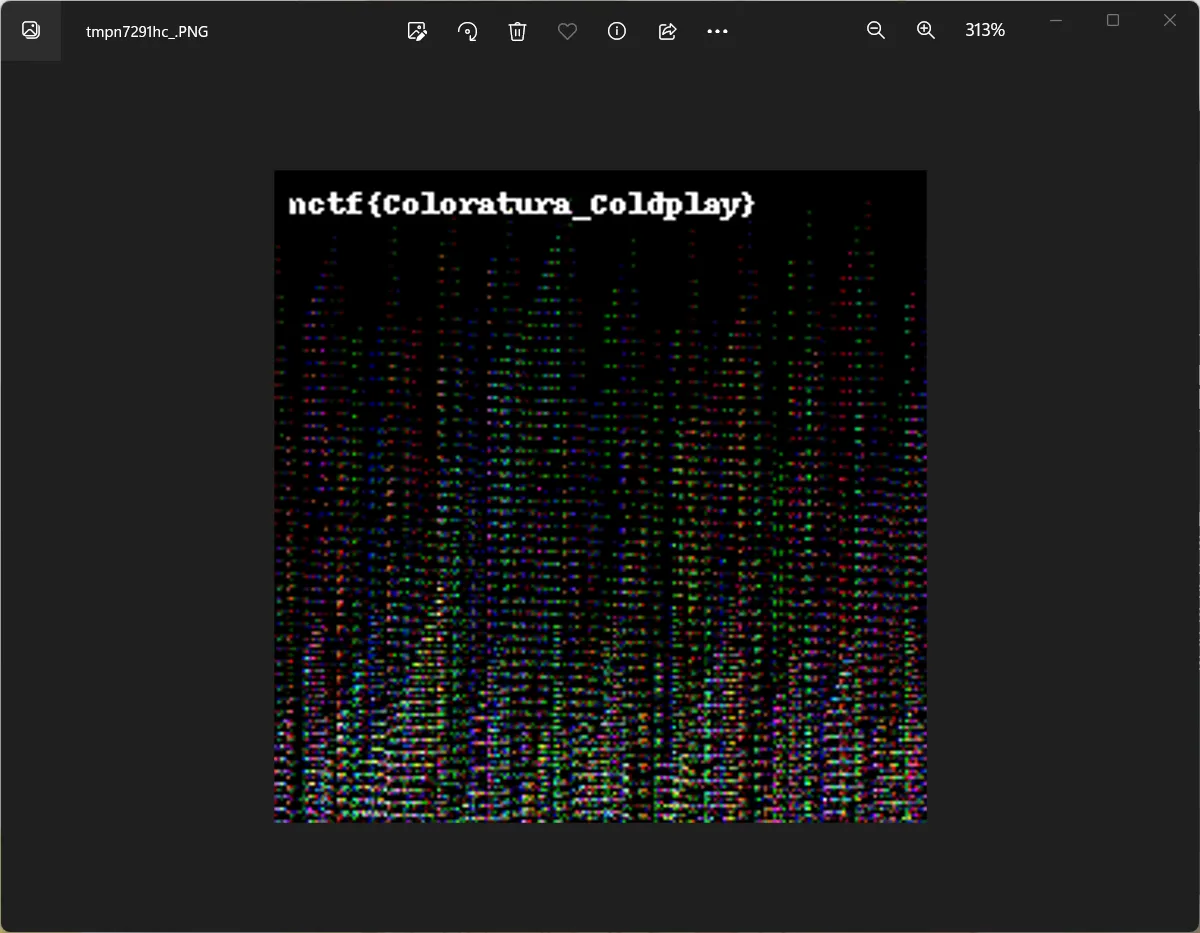This screenshot has width=1200, height=933.
Task: Maximize the Photos window
Action: pyautogui.click(x=1113, y=20)
